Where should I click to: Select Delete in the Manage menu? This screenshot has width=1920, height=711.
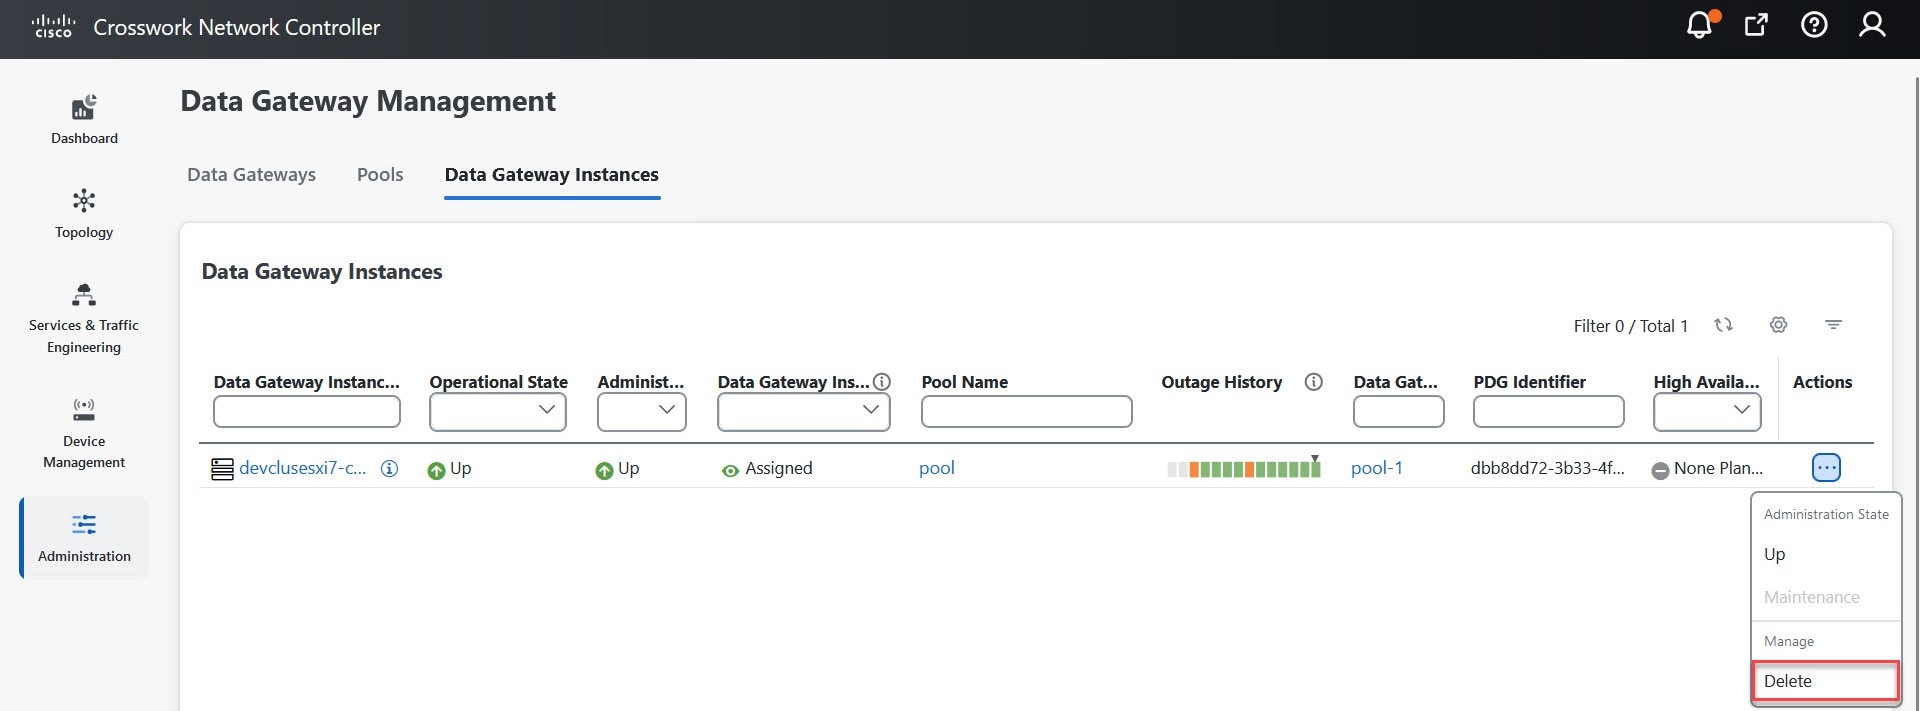[x=1826, y=681]
